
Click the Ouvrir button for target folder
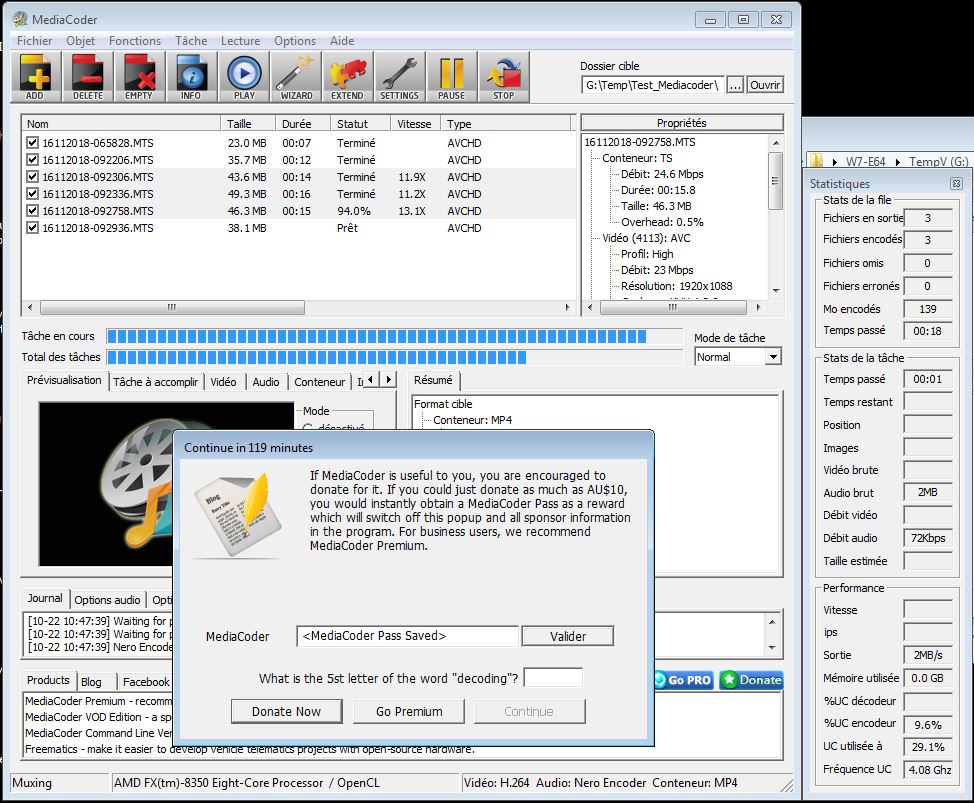765,85
